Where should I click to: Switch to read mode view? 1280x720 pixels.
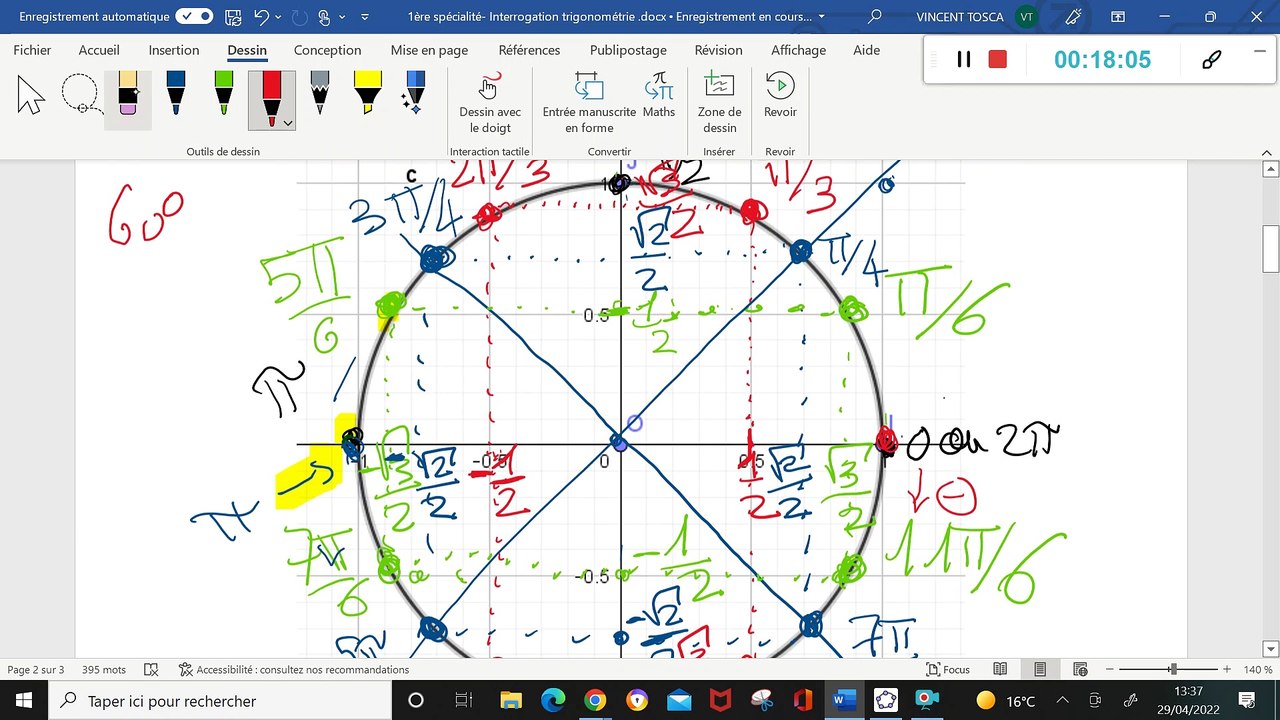(1000, 670)
